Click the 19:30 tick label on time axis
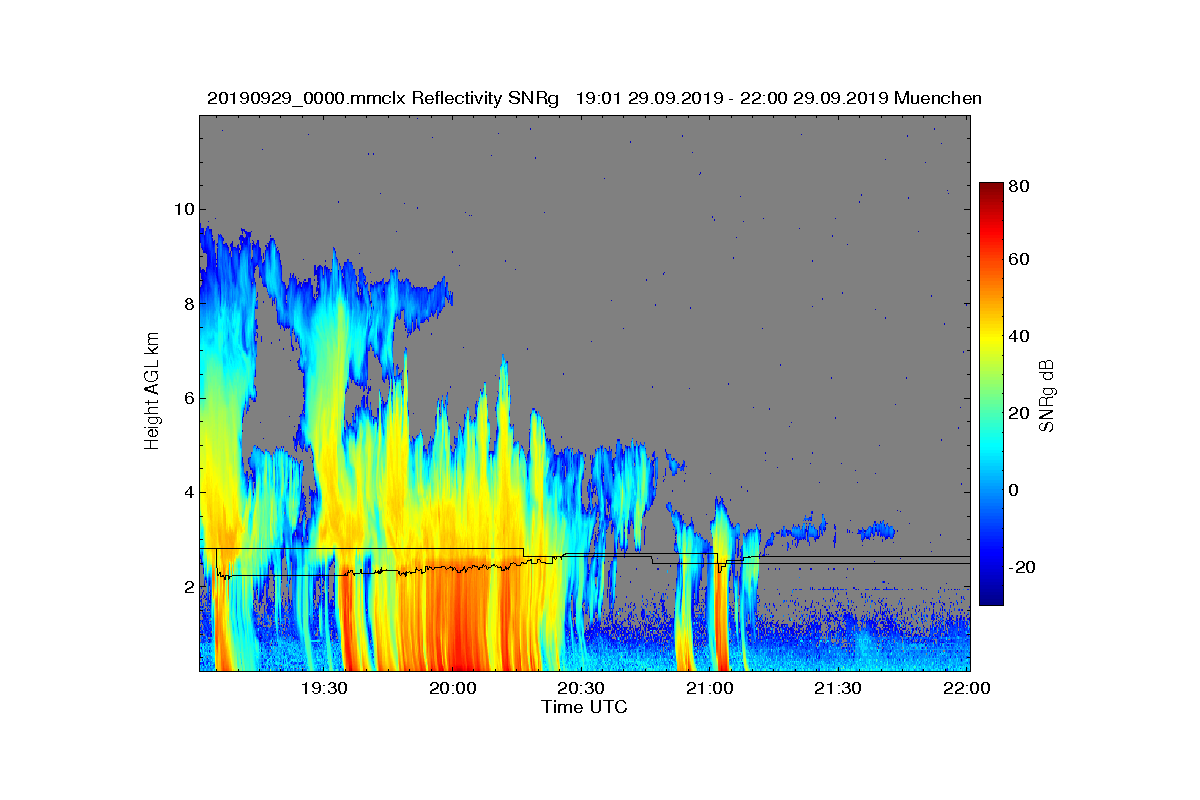The height and width of the screenshot is (800, 1200). click(x=324, y=689)
